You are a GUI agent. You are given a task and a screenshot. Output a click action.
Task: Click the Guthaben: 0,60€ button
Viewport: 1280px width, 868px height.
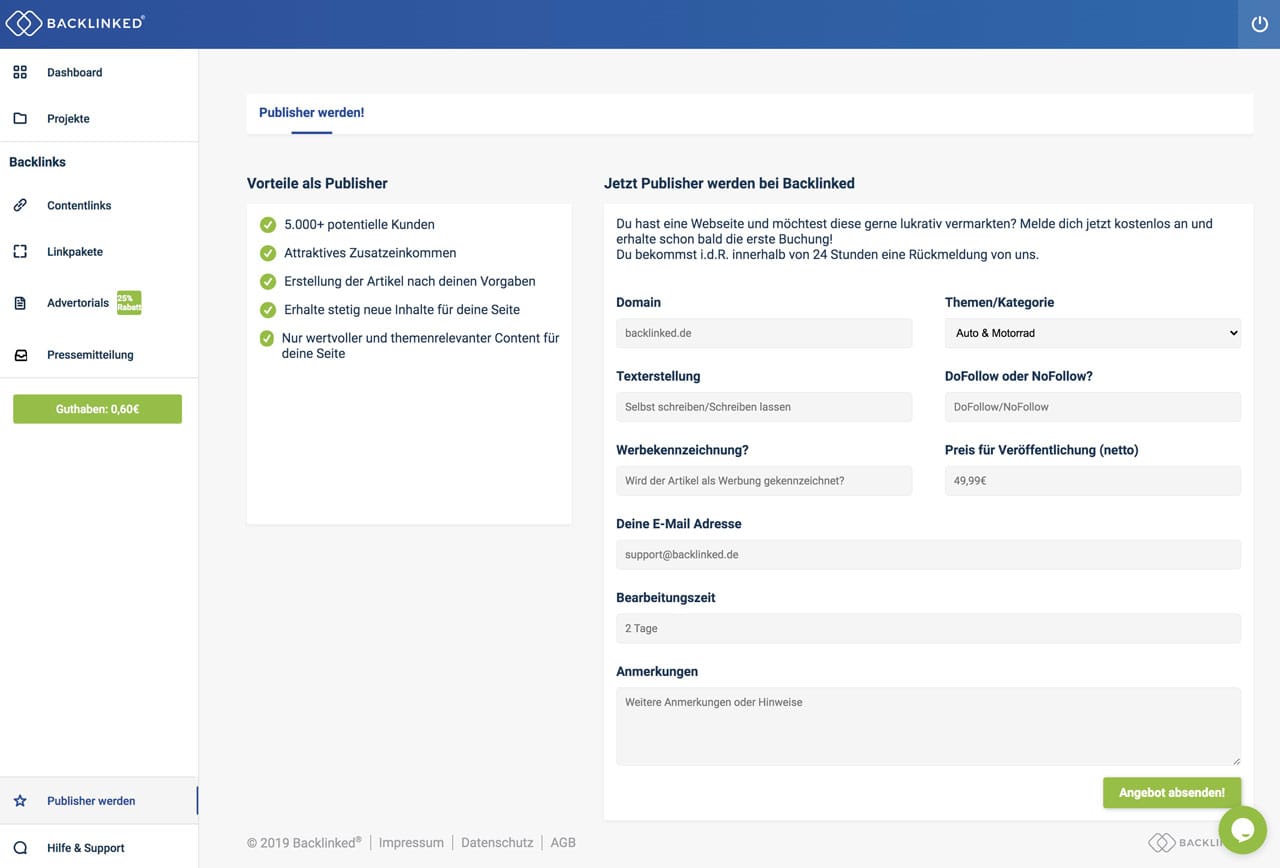(x=97, y=409)
